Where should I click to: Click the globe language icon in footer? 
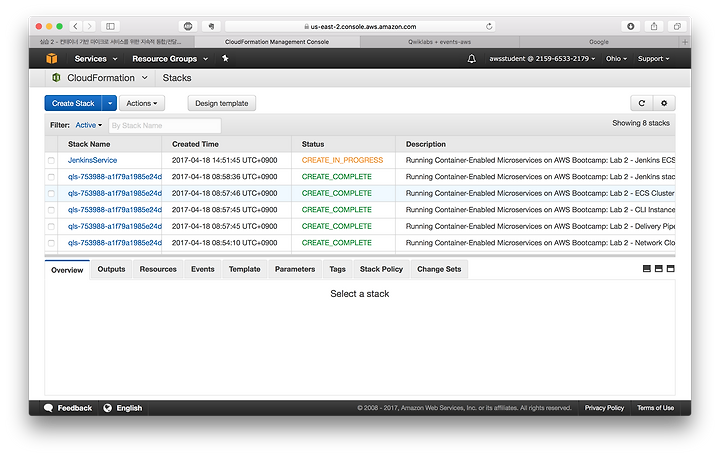(x=107, y=408)
